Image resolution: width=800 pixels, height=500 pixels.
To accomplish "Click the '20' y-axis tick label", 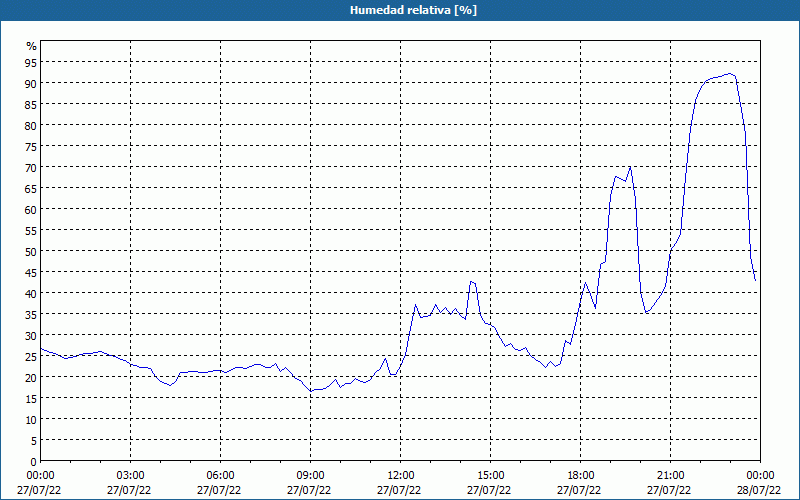I will (x=31, y=377).
